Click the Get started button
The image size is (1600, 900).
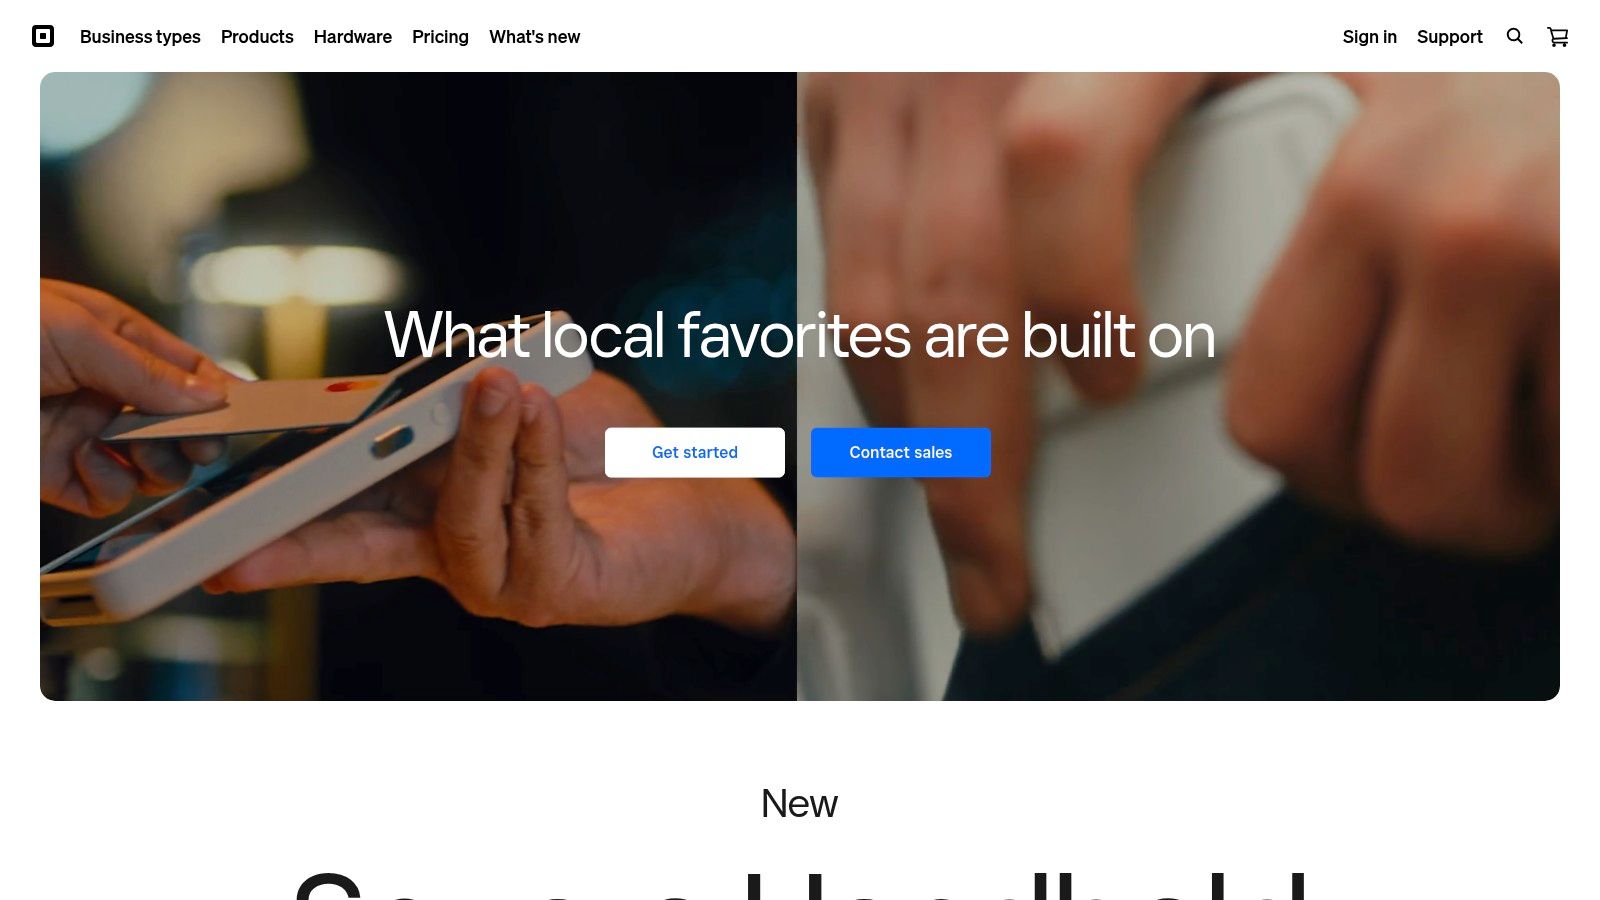tap(695, 452)
